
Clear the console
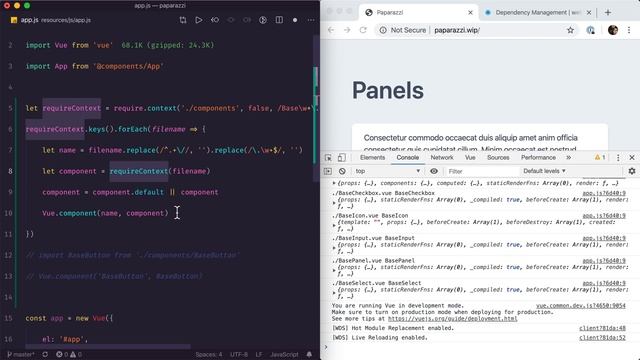tap(342, 171)
